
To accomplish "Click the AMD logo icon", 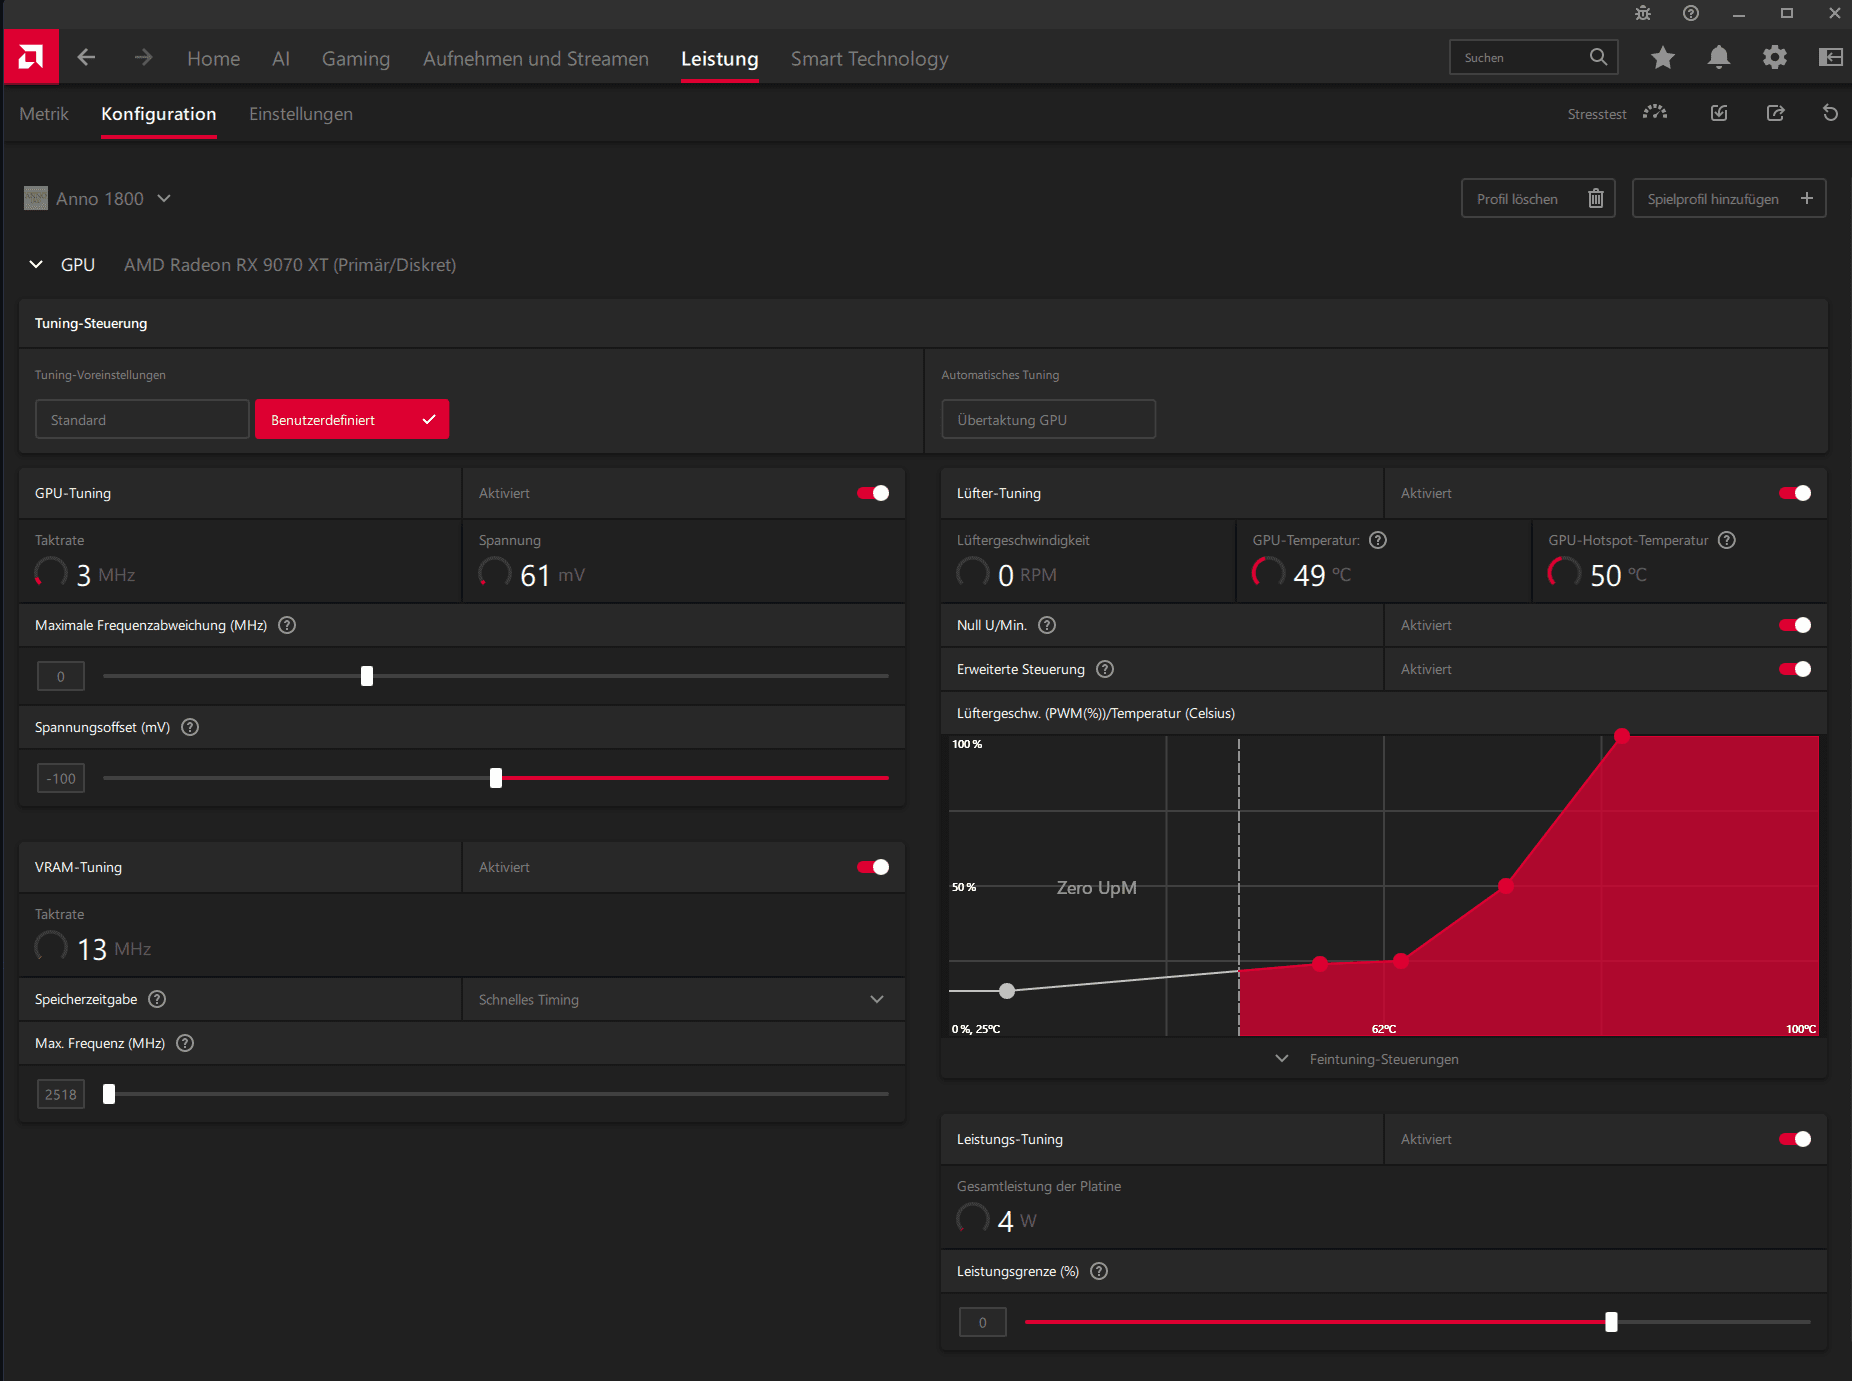I will pyautogui.click(x=31, y=57).
